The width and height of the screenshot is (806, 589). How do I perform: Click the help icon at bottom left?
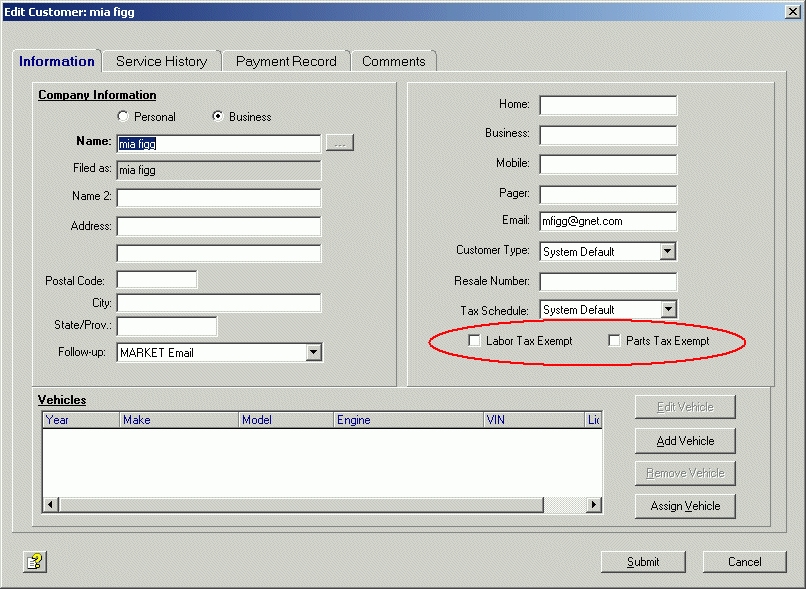coord(35,562)
